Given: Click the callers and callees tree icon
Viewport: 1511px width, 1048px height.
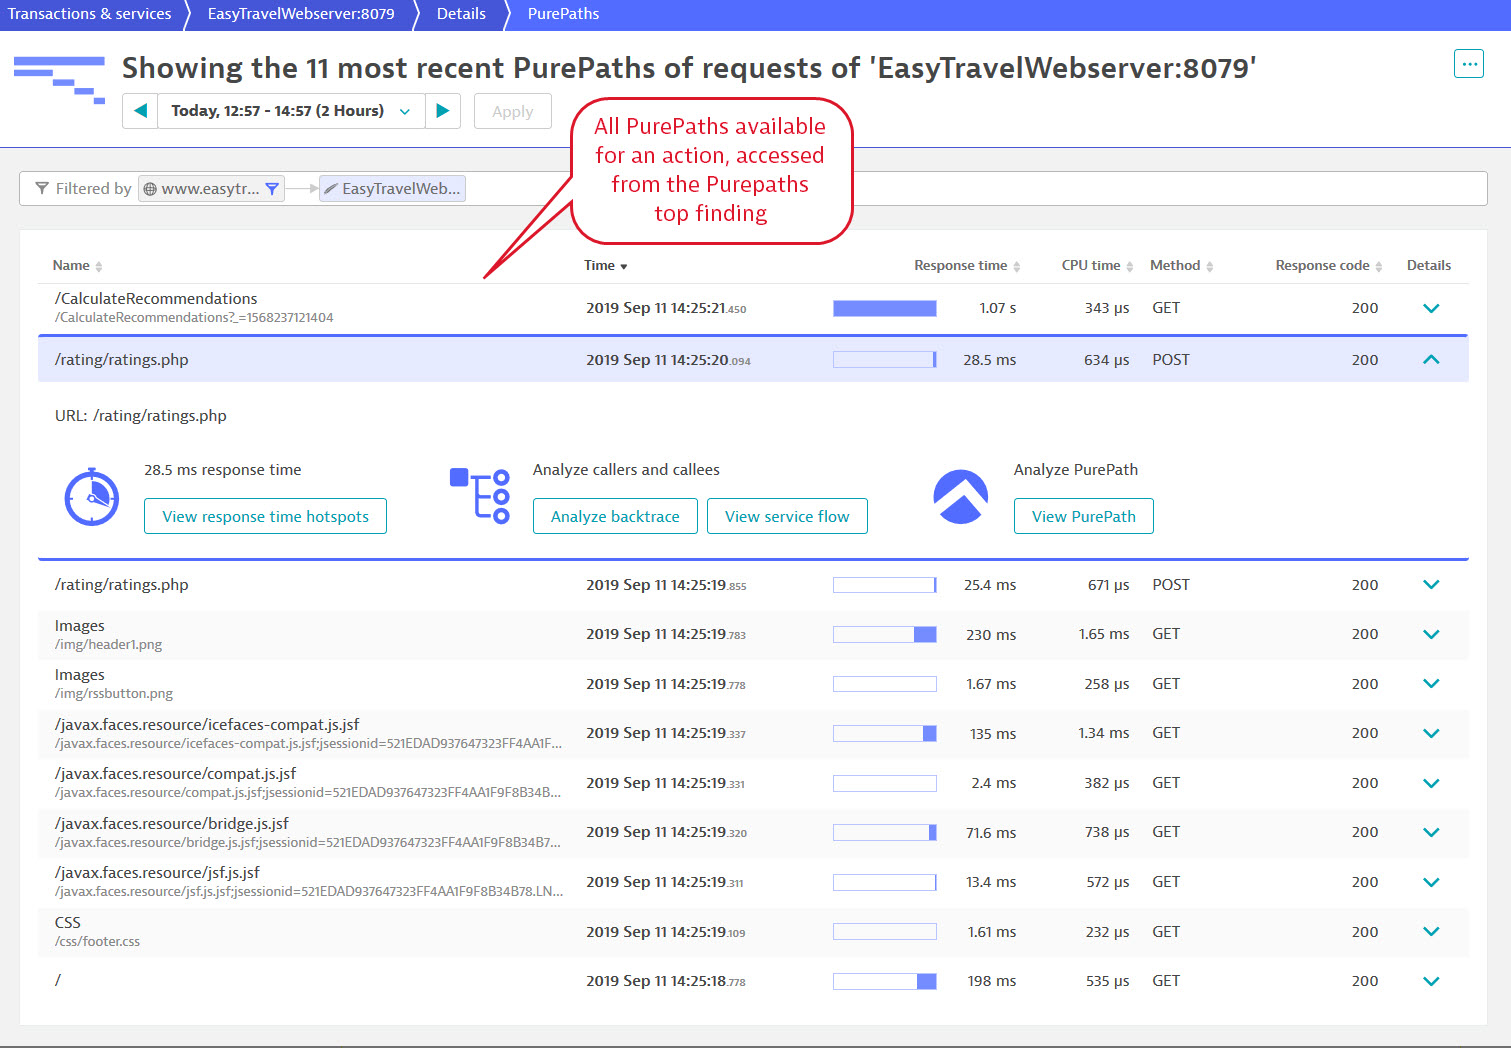Looking at the screenshot, I should [480, 496].
